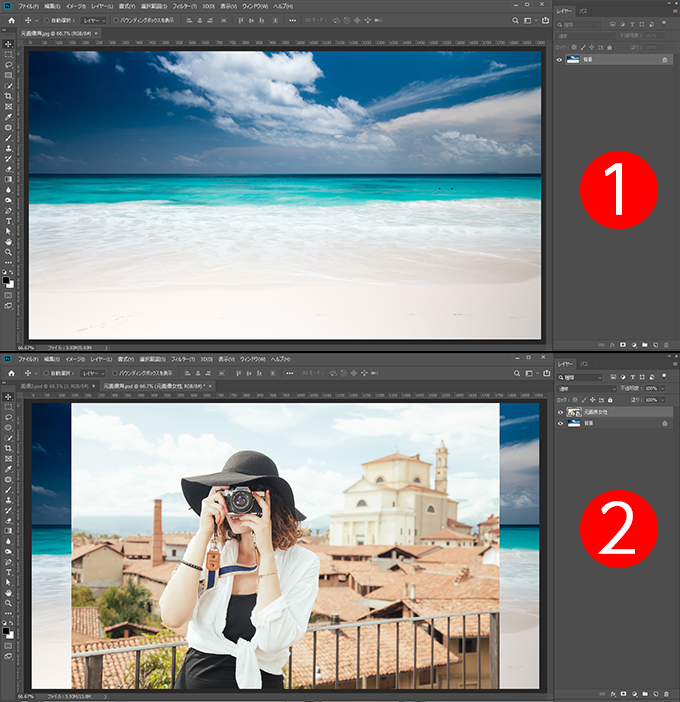The image size is (680, 702).
Task: Select the Rectangular Marquee tool in lower window
Action: pos(8,407)
